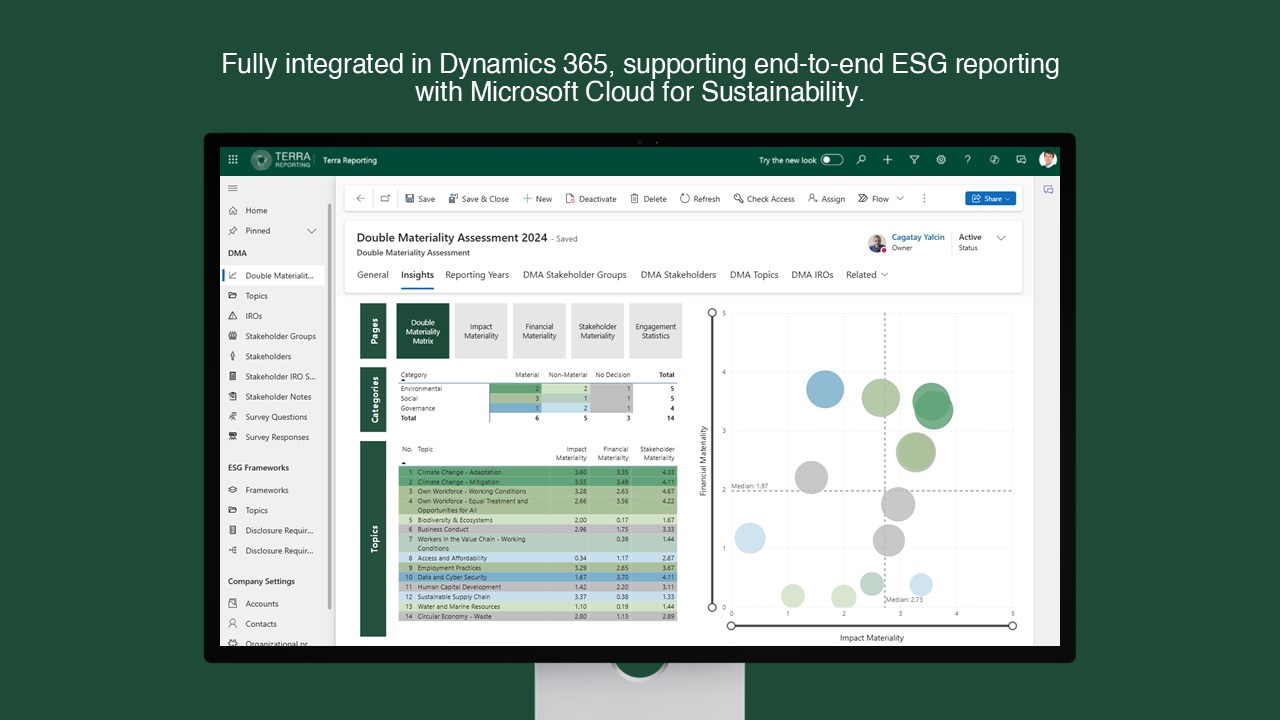The image size is (1280, 720).
Task: Save the record
Action: tap(420, 199)
